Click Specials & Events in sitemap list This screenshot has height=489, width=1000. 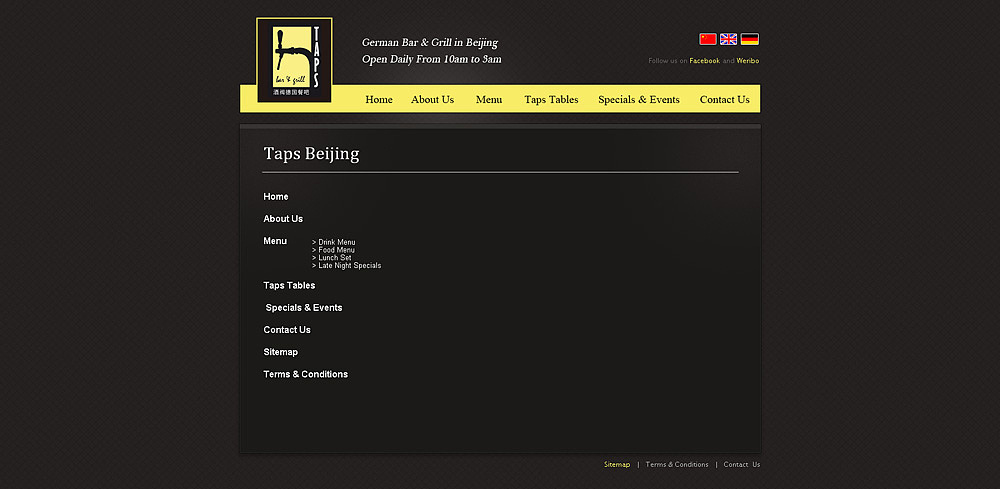pos(304,307)
